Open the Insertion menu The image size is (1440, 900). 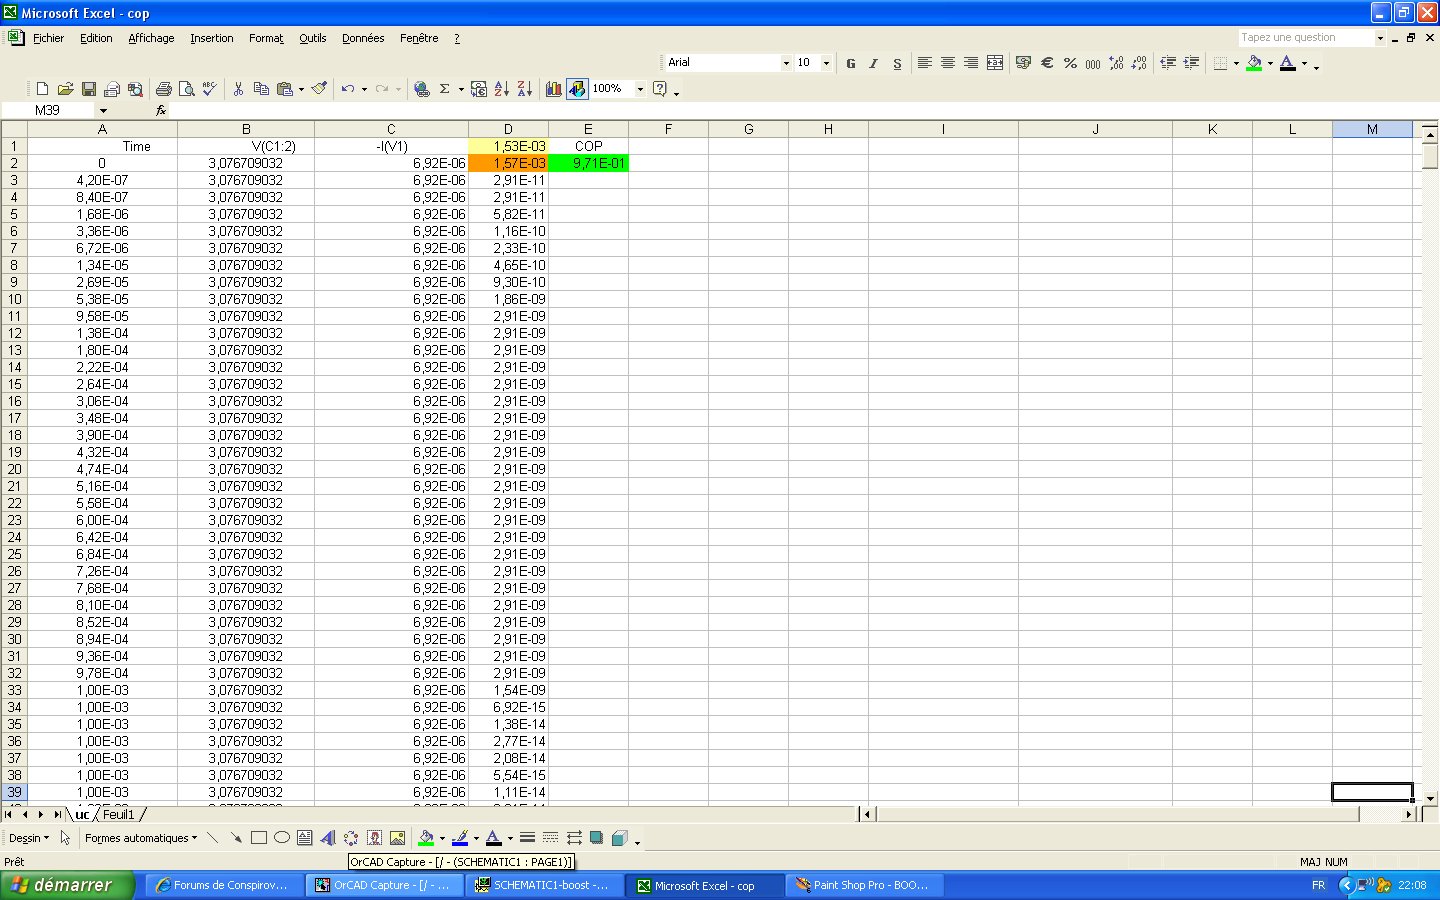tap(212, 38)
